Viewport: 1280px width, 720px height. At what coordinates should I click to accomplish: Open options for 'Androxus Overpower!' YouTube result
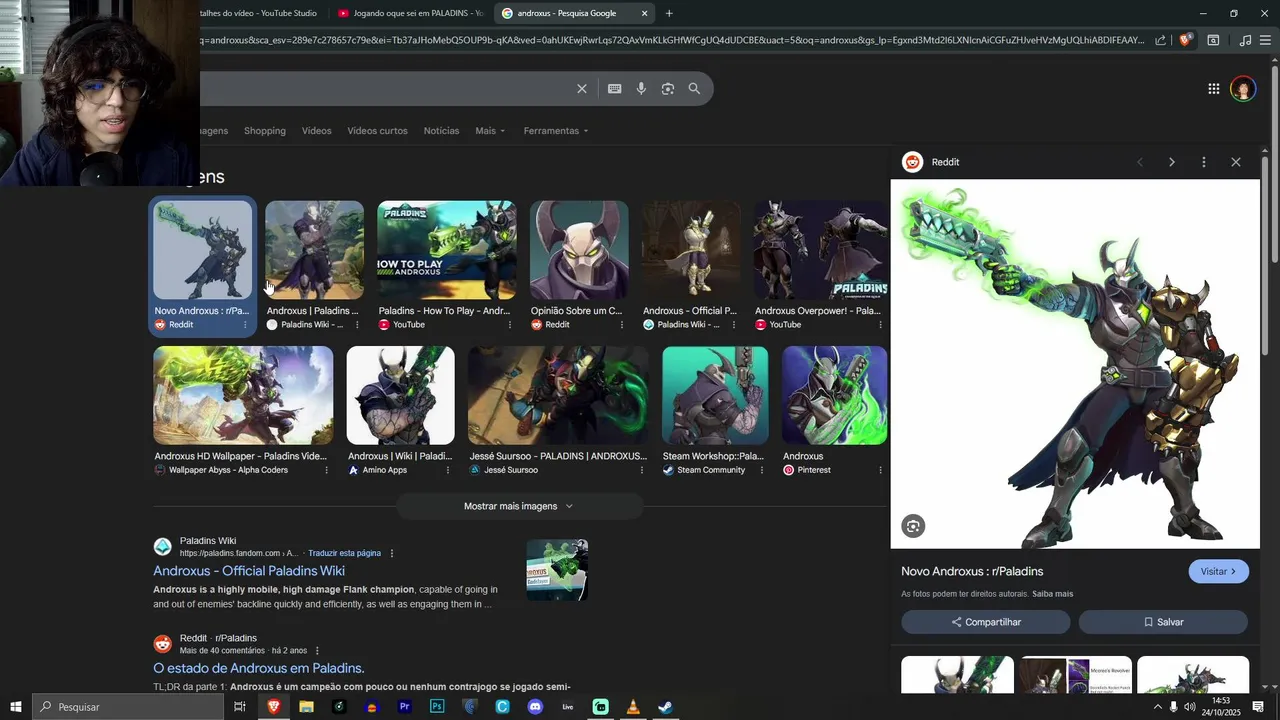[880, 325]
